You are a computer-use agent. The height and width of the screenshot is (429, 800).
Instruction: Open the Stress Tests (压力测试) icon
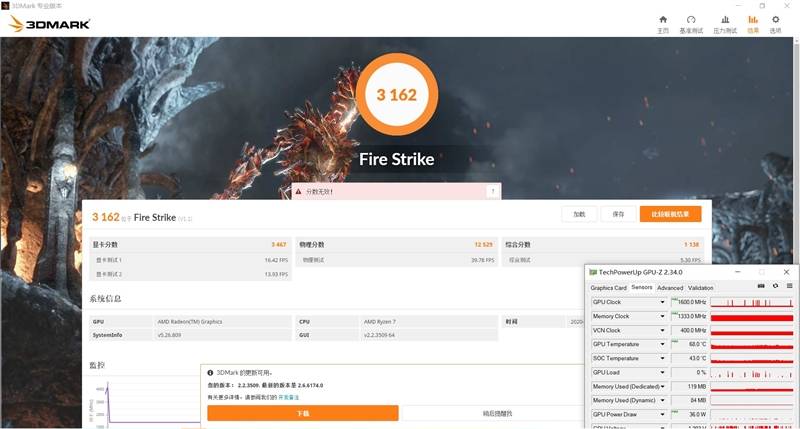click(x=723, y=23)
